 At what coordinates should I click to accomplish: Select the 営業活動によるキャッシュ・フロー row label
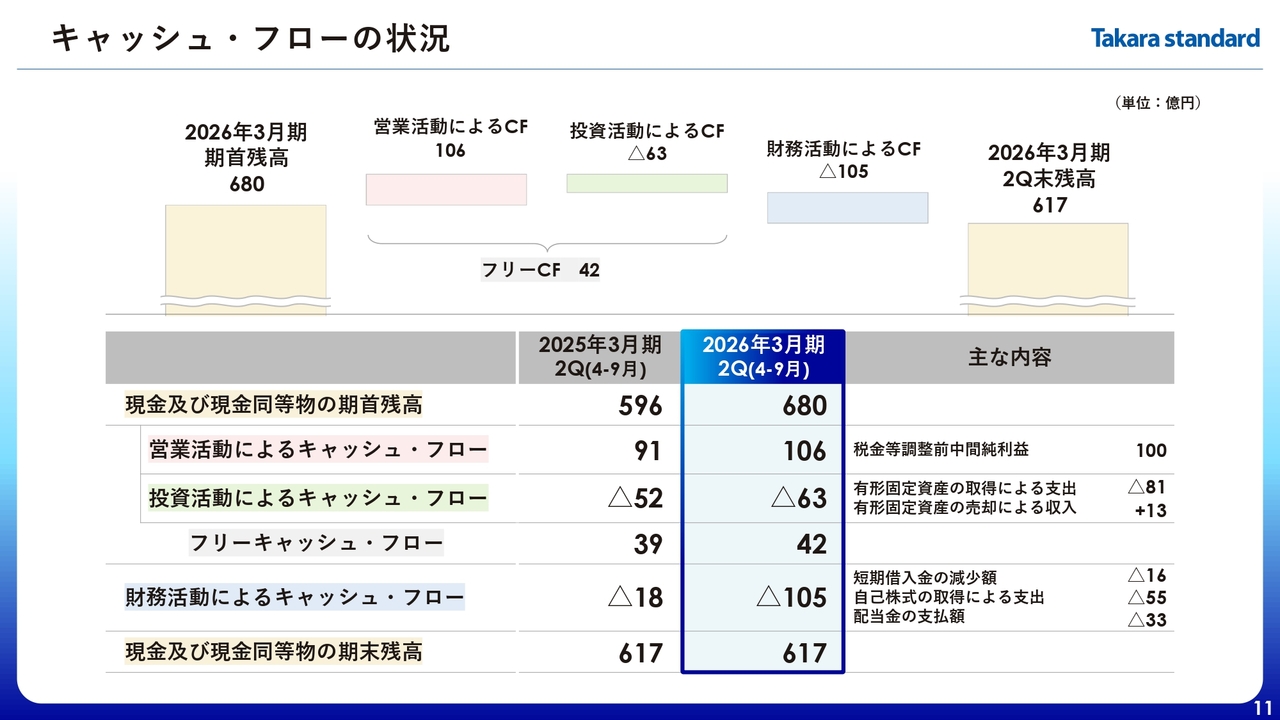coord(318,450)
